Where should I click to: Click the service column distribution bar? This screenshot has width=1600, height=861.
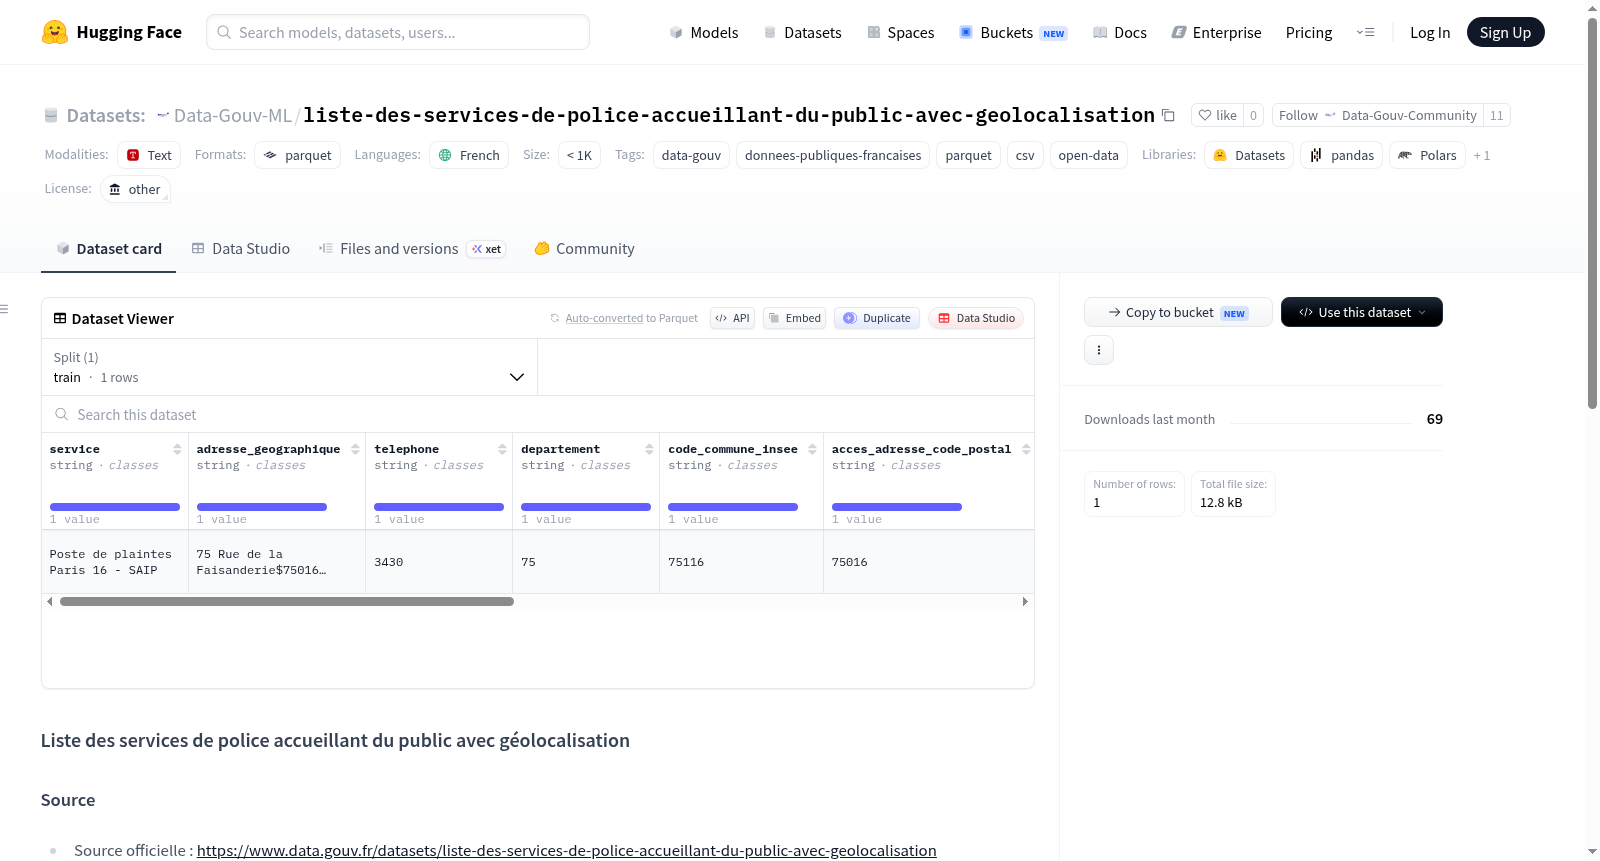point(115,507)
